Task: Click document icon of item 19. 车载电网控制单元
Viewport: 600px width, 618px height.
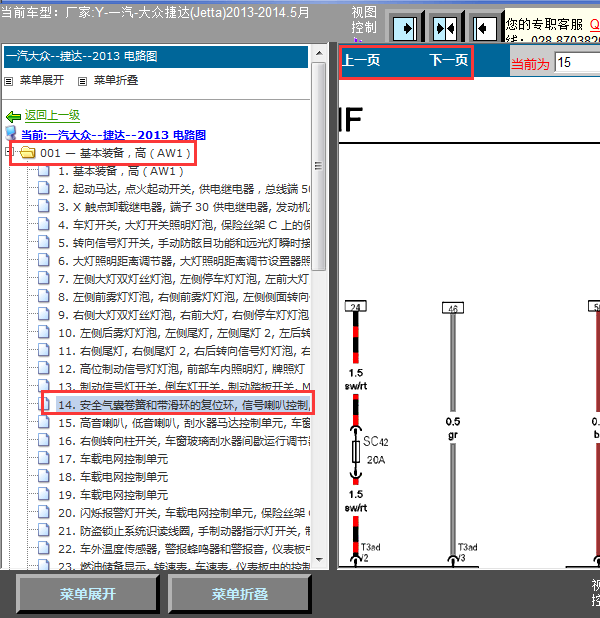Action: pyautogui.click(x=44, y=494)
